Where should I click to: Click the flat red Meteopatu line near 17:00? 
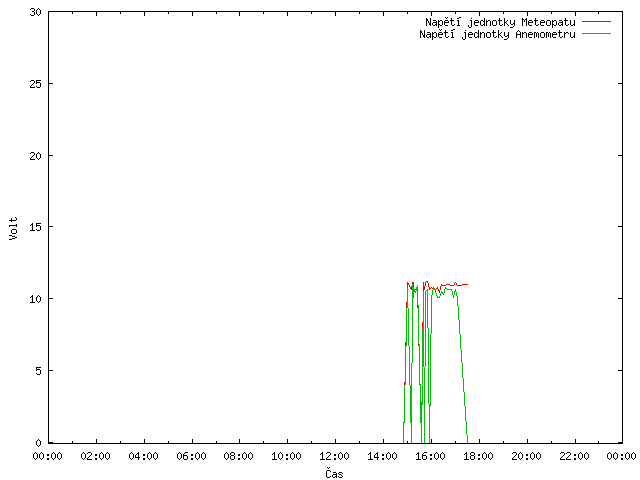click(x=455, y=284)
